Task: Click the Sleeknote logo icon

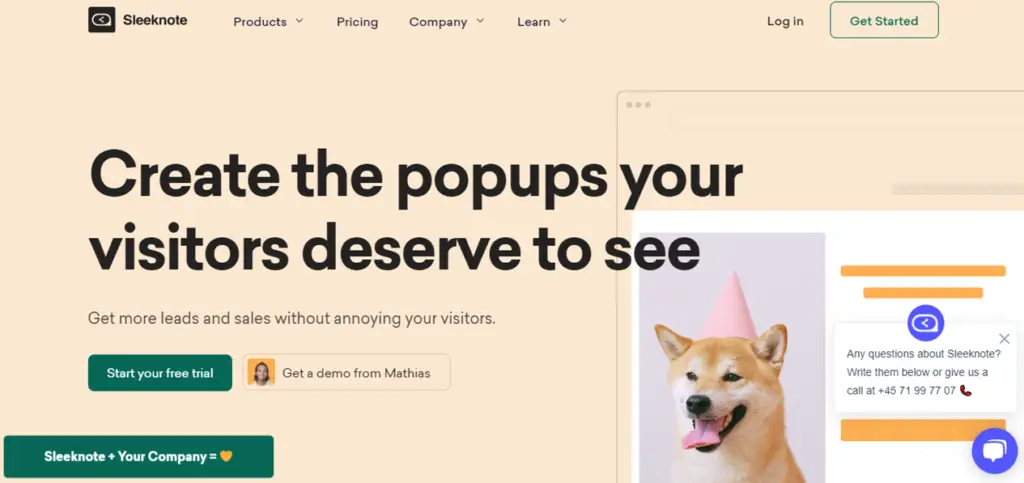Action: coord(101,20)
